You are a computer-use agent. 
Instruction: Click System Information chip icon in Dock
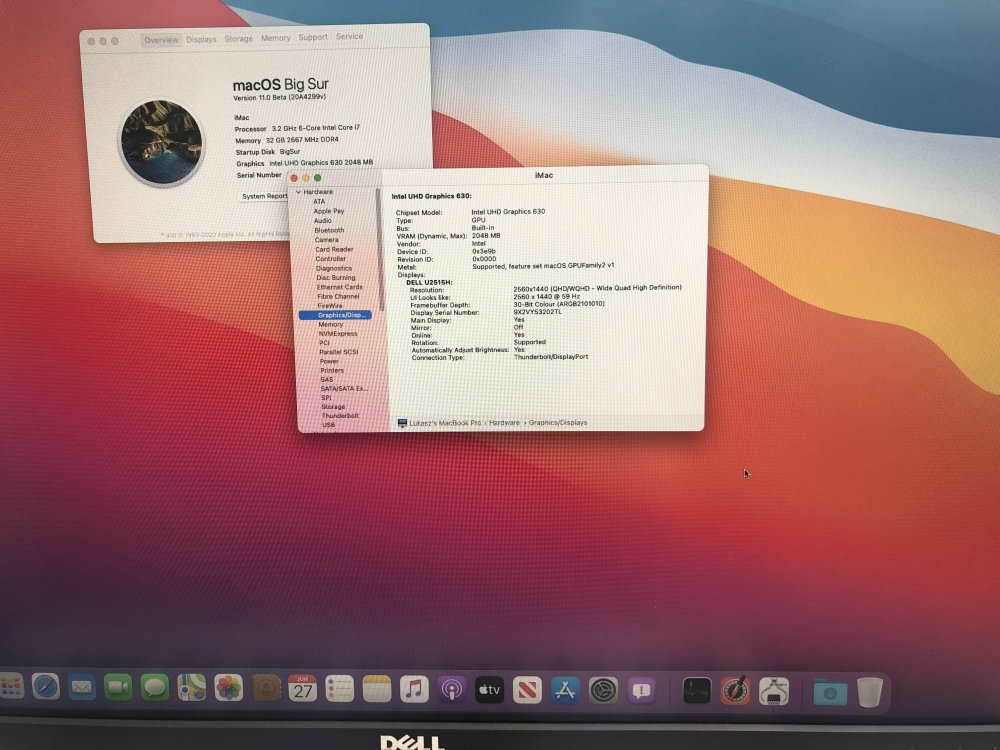(x=774, y=691)
